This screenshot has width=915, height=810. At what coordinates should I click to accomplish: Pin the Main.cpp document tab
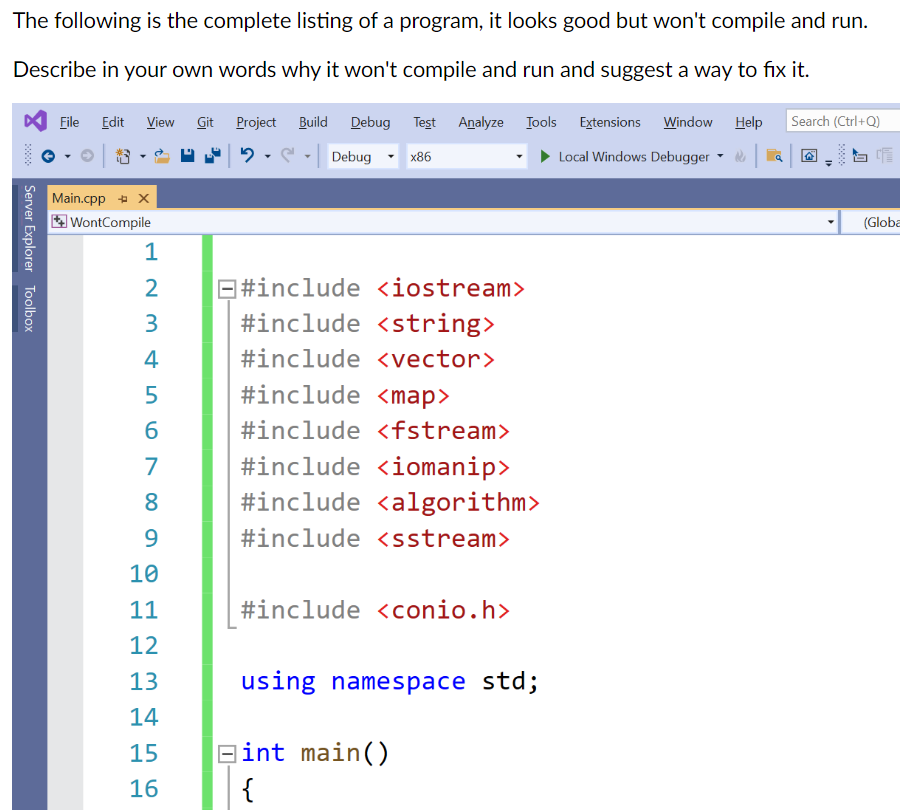click(120, 198)
